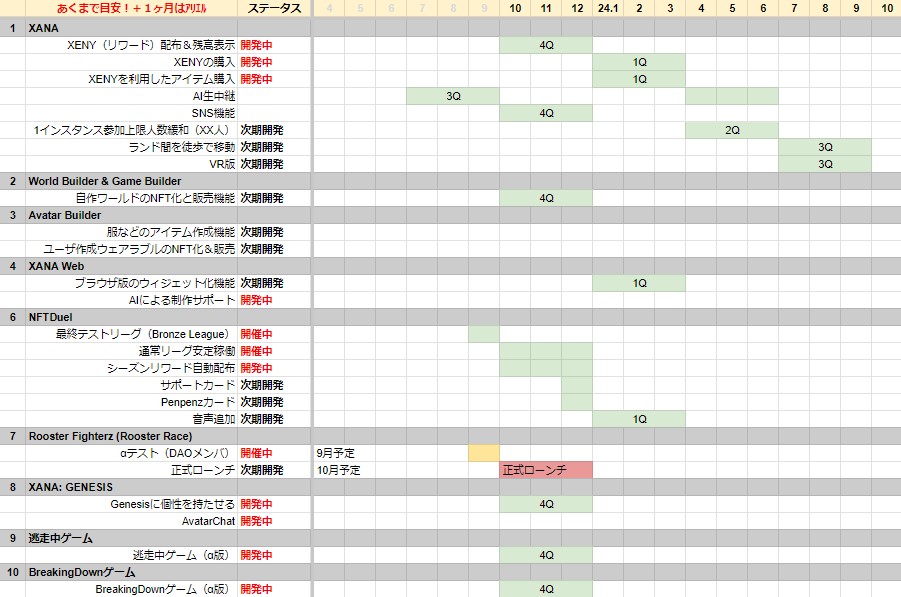This screenshot has height=597, width=901.
Task: Click the シーズンリワード自動配布 row label
Action: click(171, 368)
